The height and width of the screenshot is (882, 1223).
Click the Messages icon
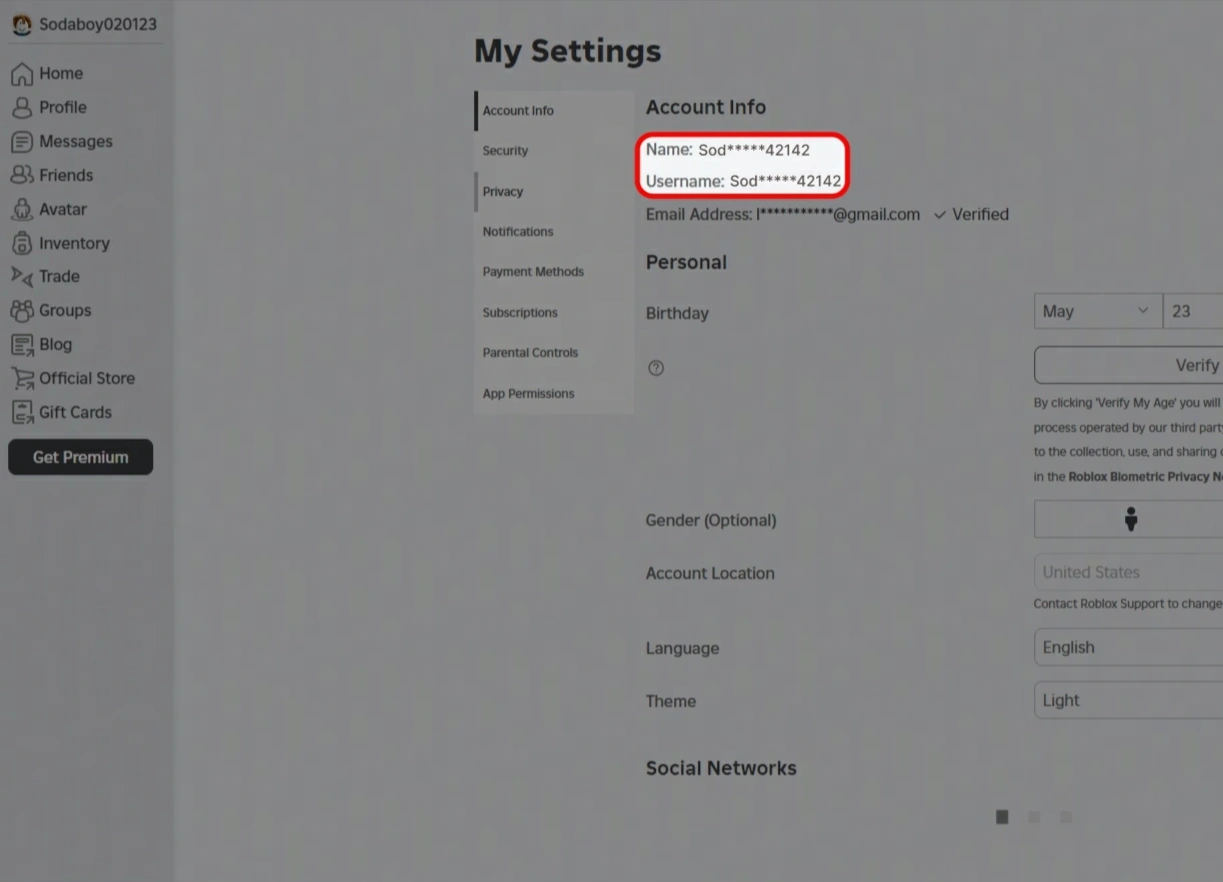tap(21, 142)
